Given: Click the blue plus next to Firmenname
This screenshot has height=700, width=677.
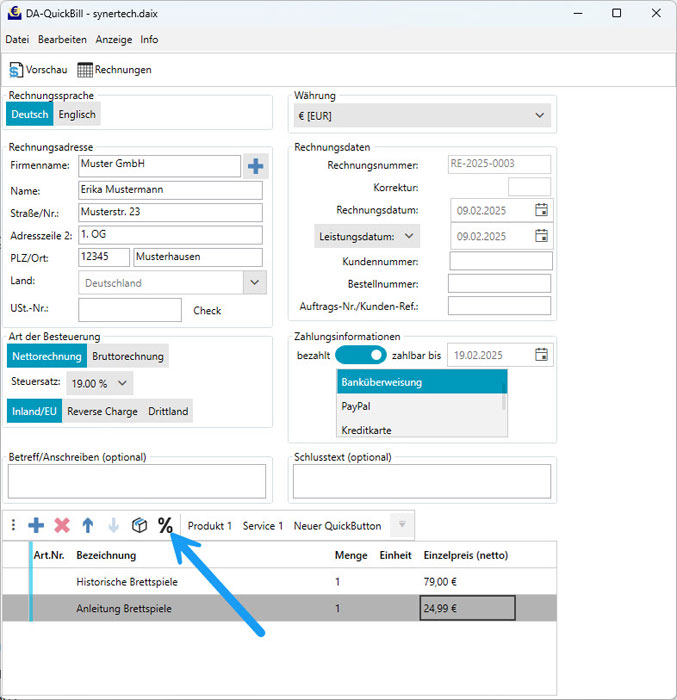Looking at the screenshot, I should point(256,166).
